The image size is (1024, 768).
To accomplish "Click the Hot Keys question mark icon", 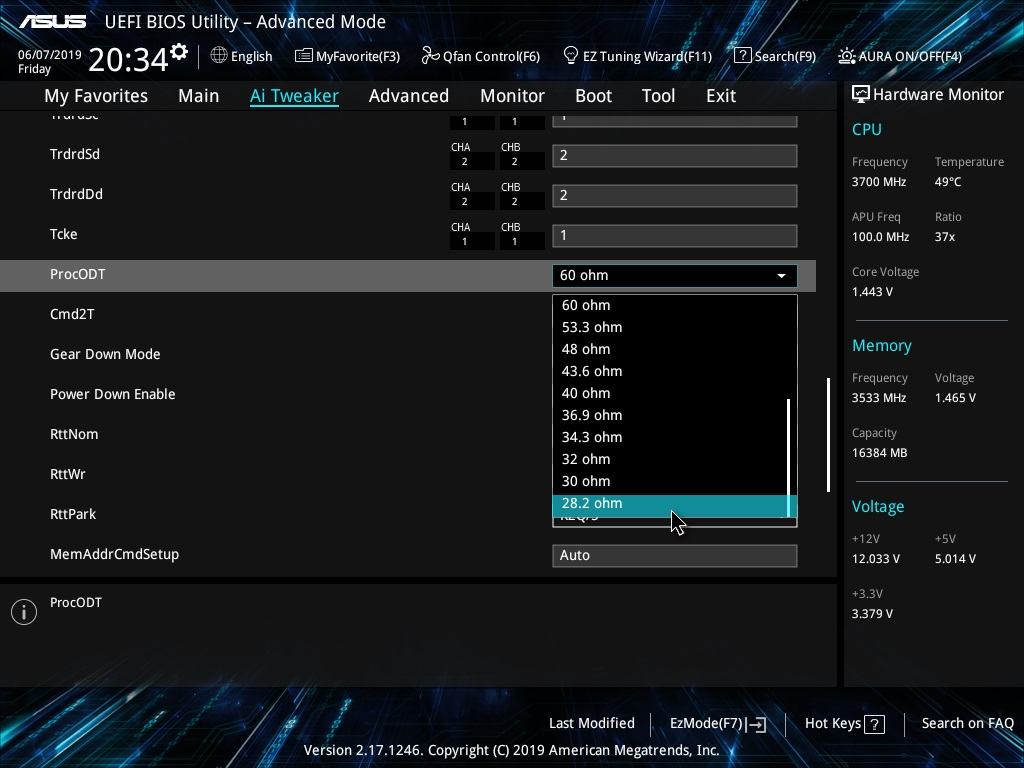I will point(874,724).
